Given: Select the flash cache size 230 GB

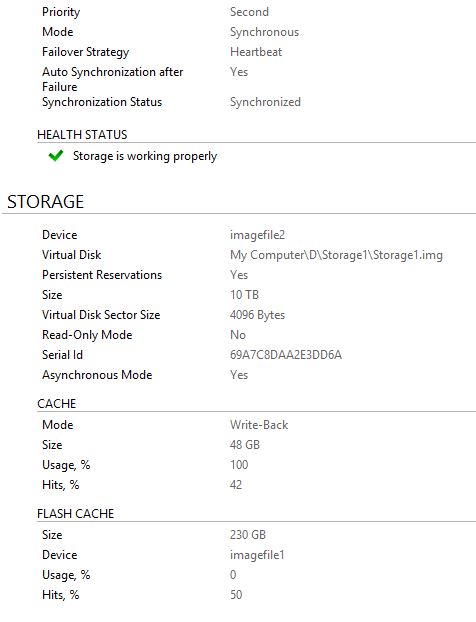Looking at the screenshot, I should pyautogui.click(x=248, y=535).
